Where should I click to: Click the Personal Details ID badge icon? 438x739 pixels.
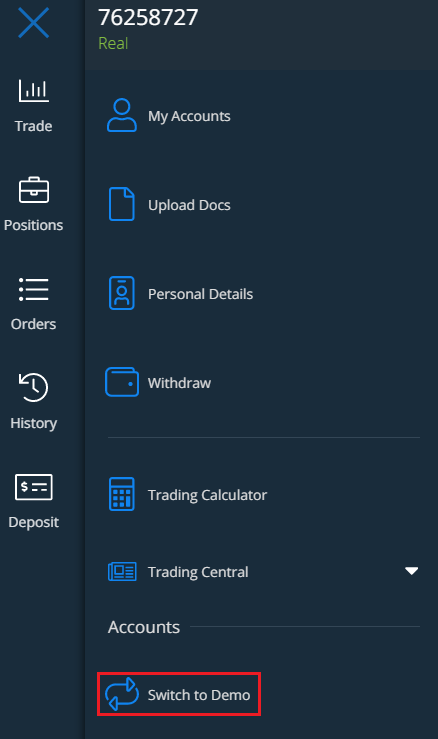coord(122,293)
